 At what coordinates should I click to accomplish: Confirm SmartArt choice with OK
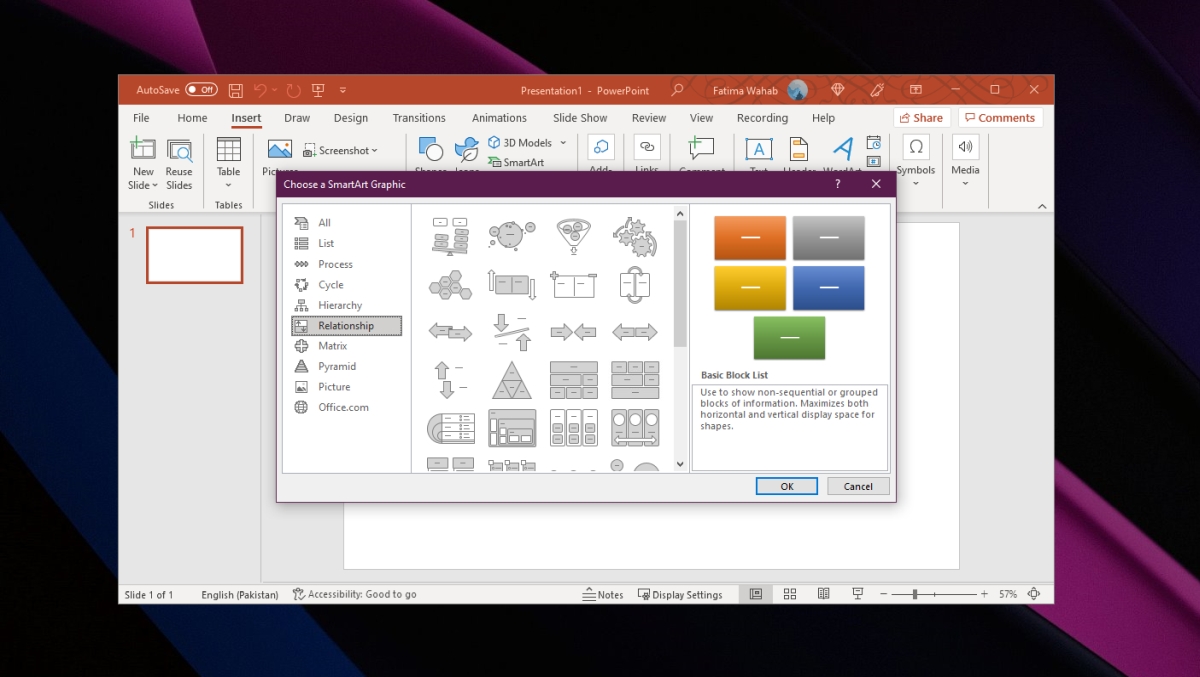pyautogui.click(x=787, y=486)
